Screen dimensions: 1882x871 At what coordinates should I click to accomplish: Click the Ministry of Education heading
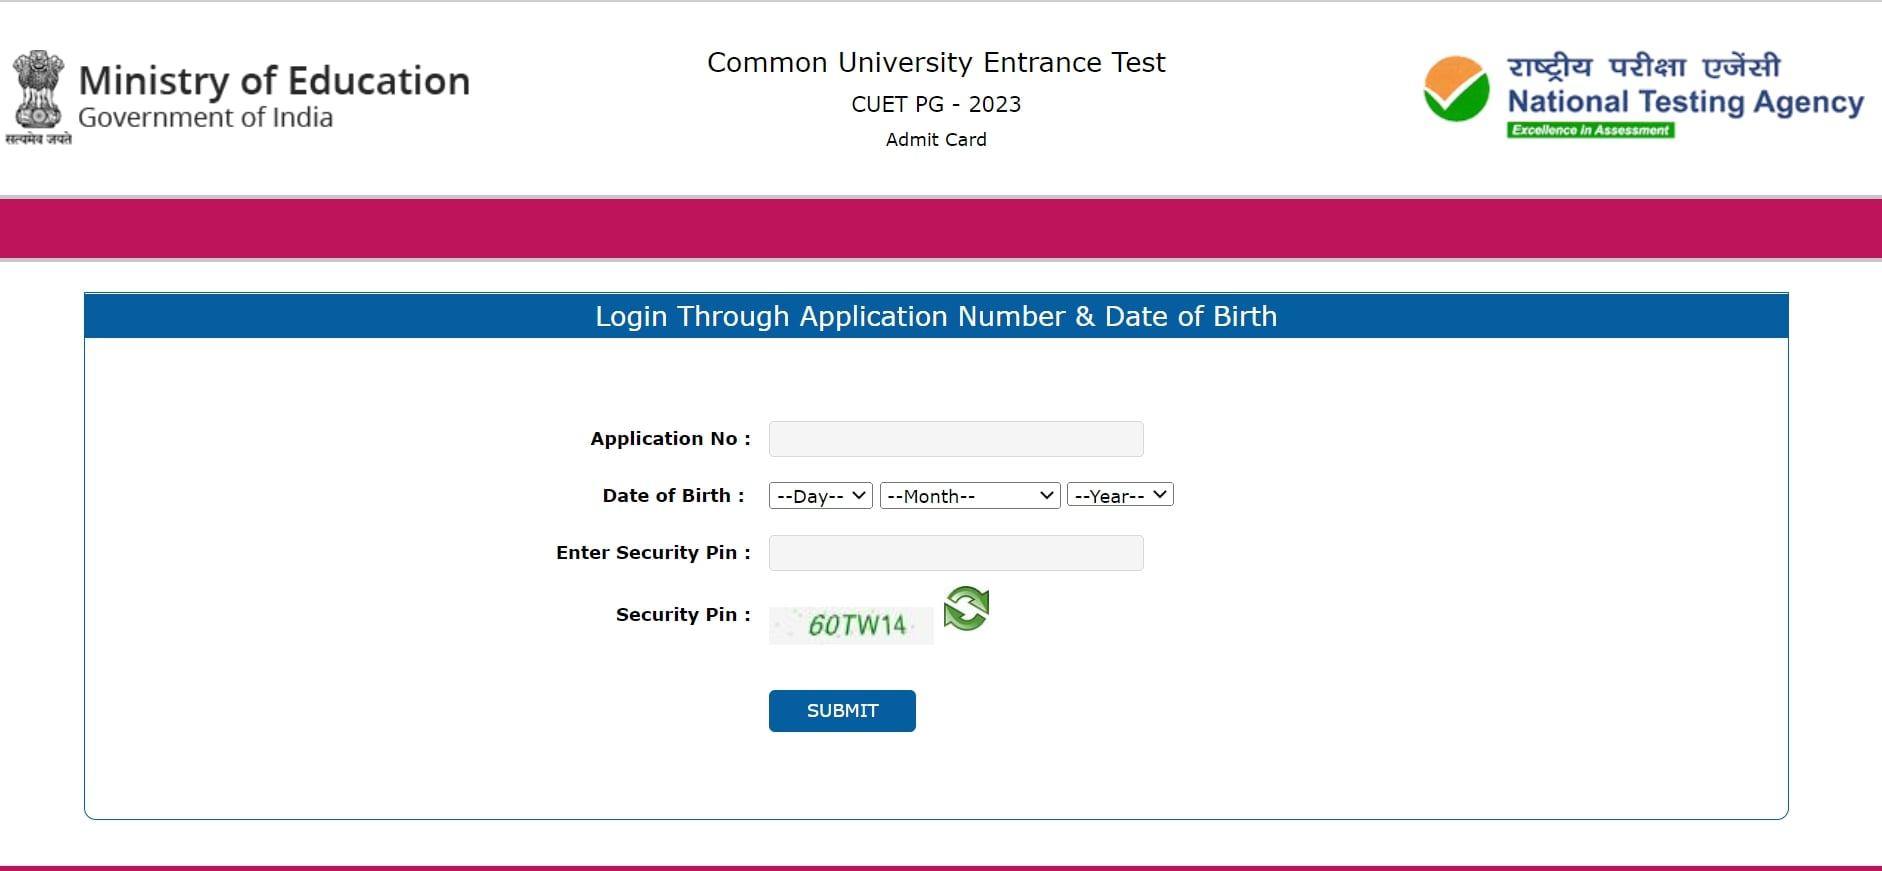[x=274, y=81]
